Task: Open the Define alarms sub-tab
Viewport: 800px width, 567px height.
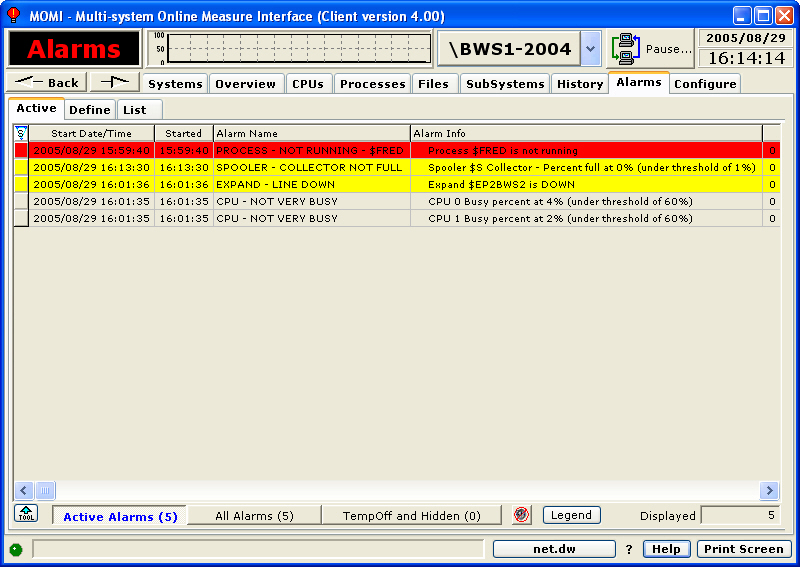Action: click(90, 110)
